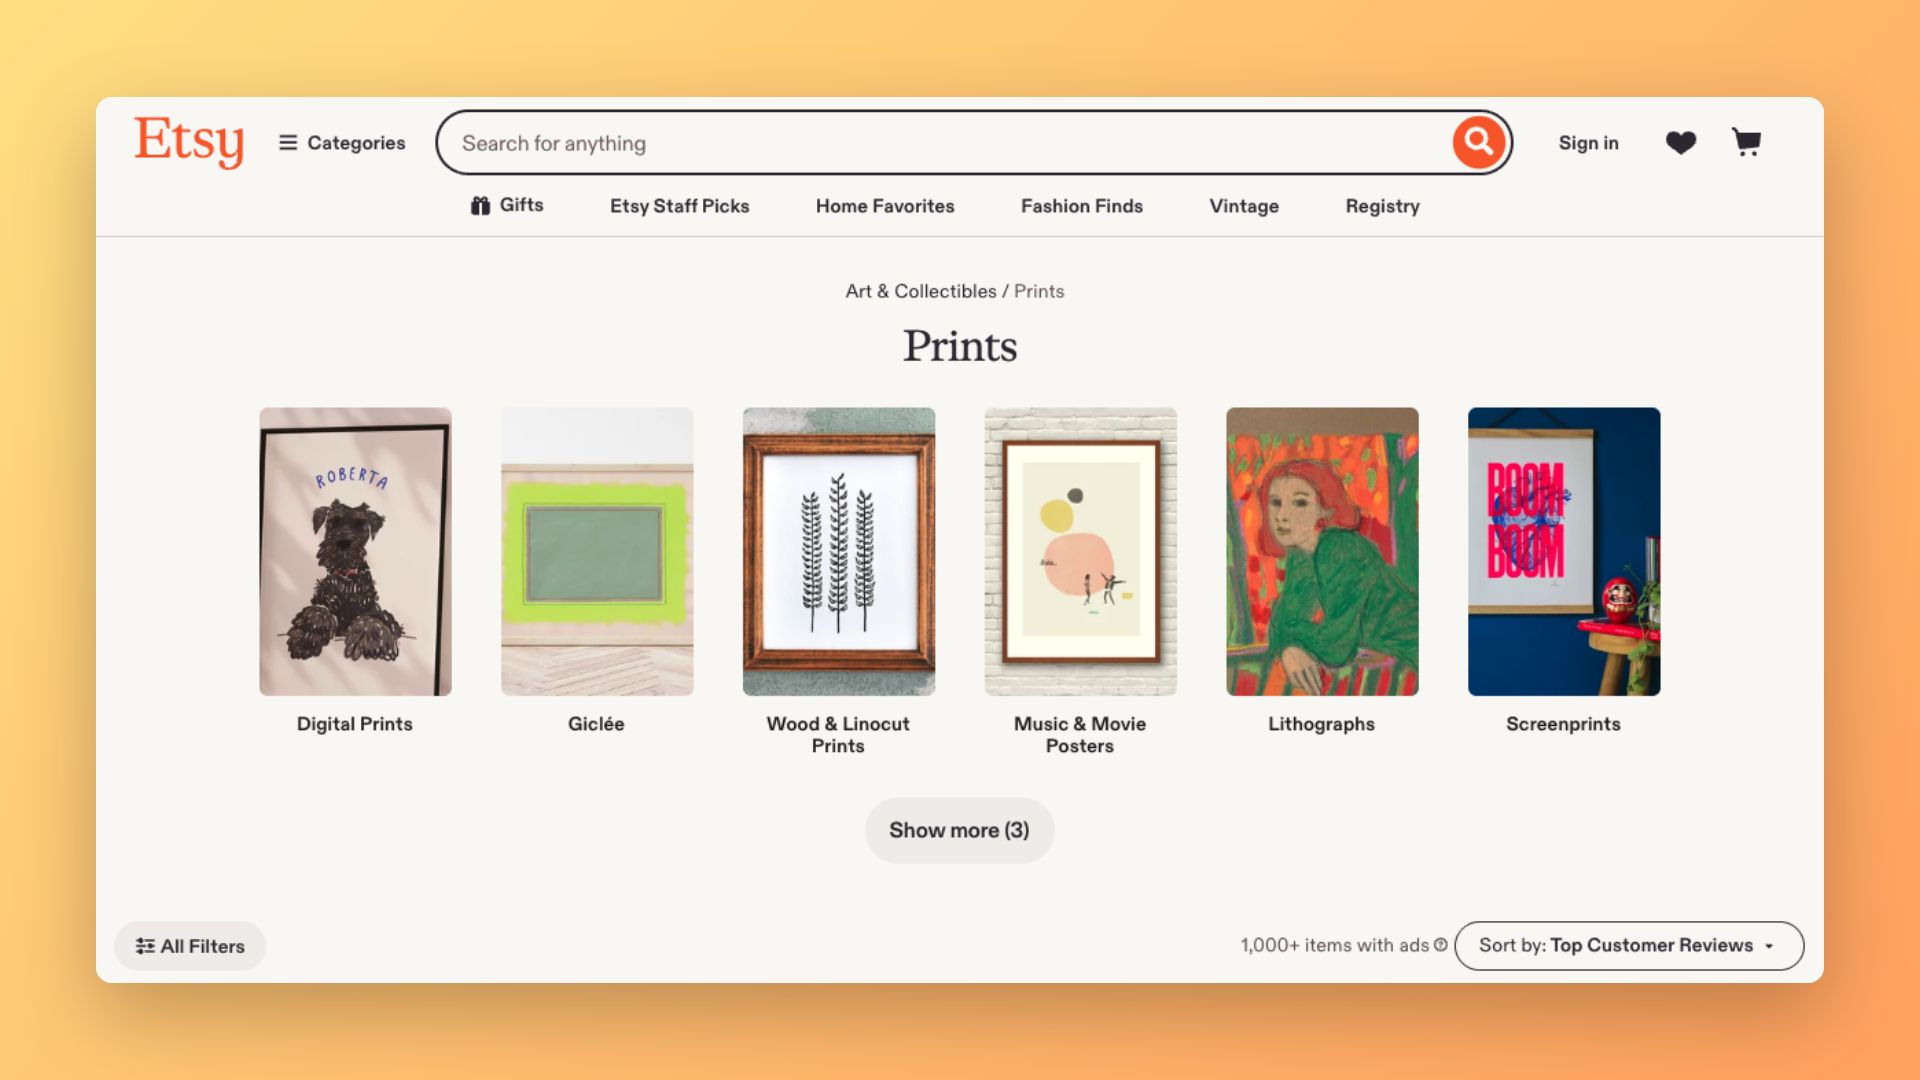Click the Screenprints label
This screenshot has width=1920, height=1080.
pyautogui.click(x=1564, y=724)
